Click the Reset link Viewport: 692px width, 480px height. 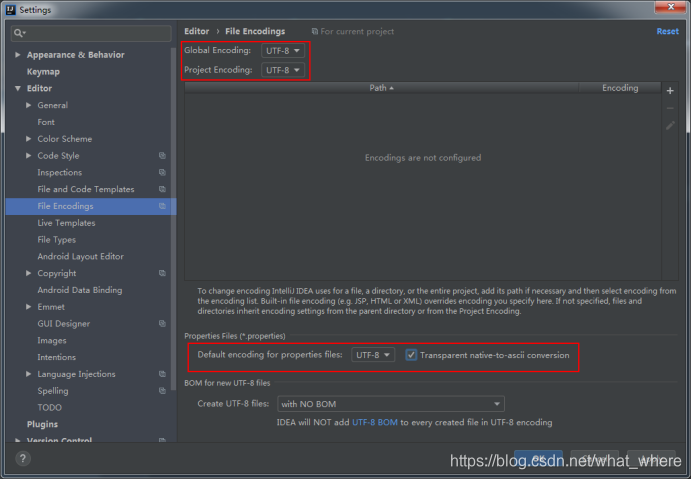(x=667, y=31)
